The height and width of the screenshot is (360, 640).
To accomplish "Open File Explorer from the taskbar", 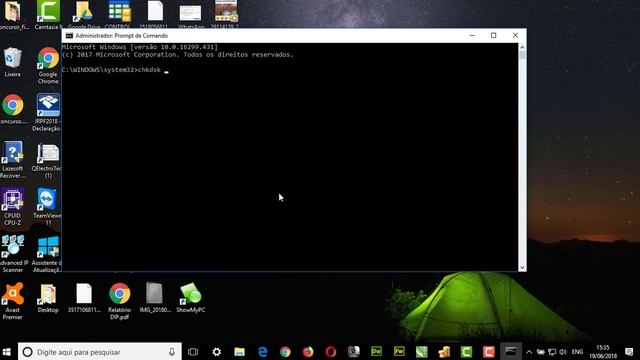I will [x=240, y=352].
